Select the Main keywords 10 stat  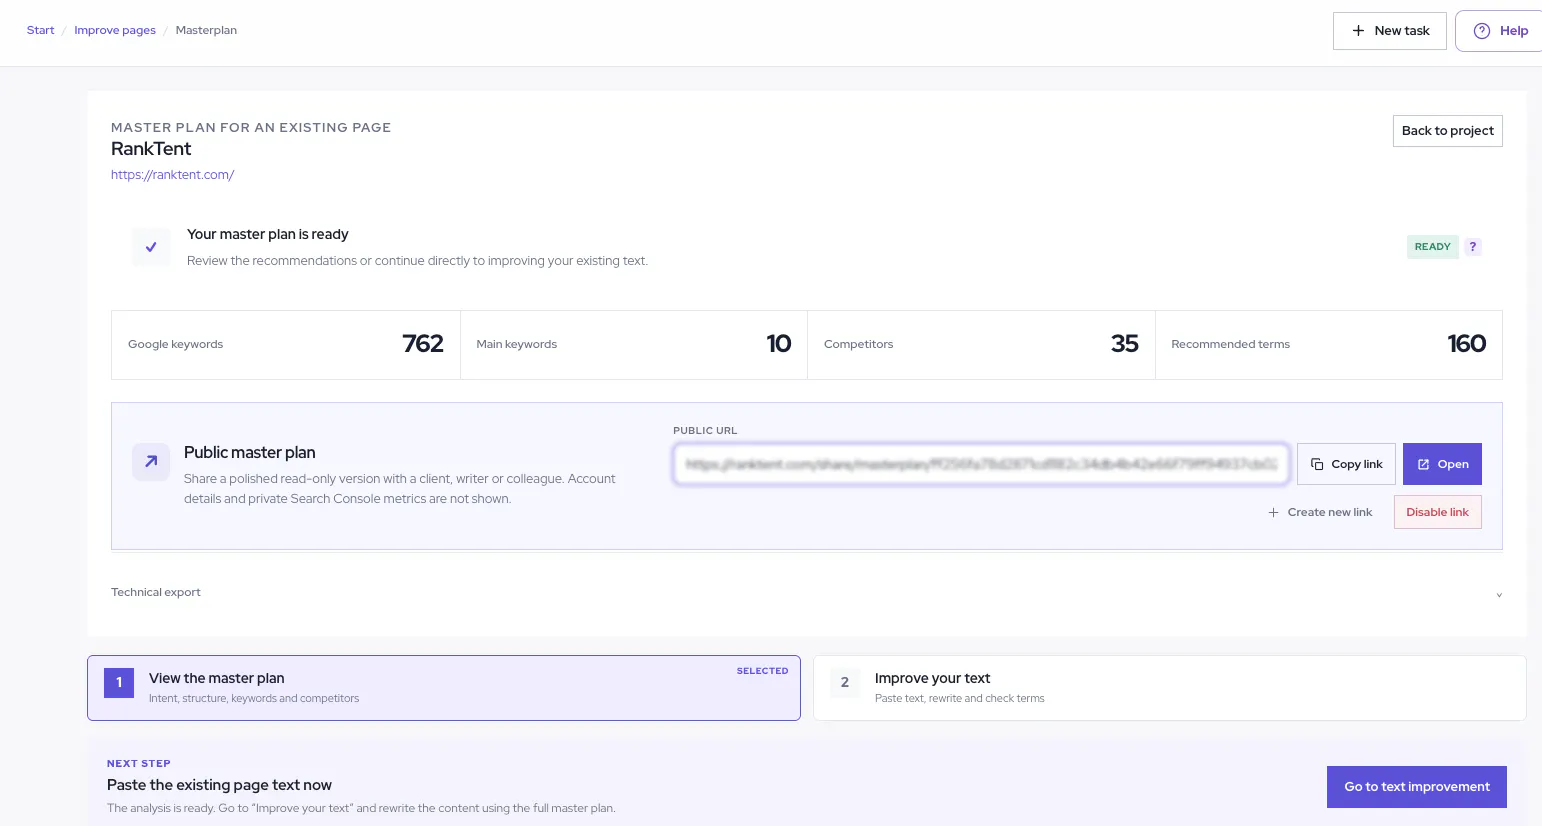point(634,345)
